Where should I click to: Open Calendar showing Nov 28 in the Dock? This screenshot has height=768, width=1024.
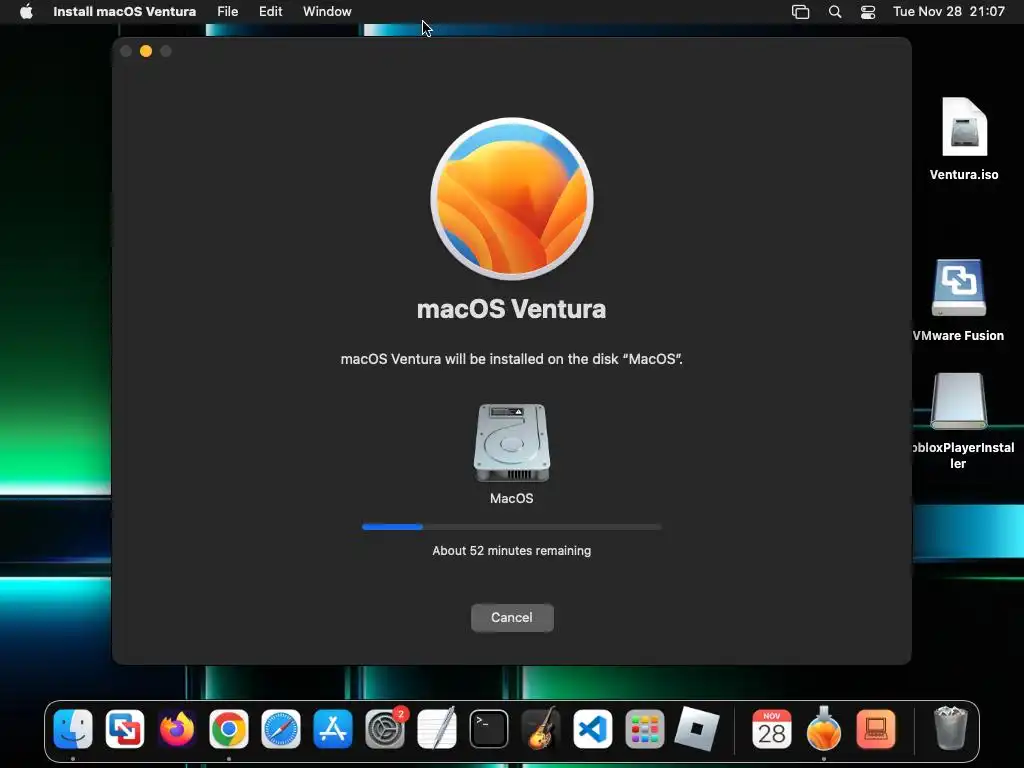pos(771,729)
